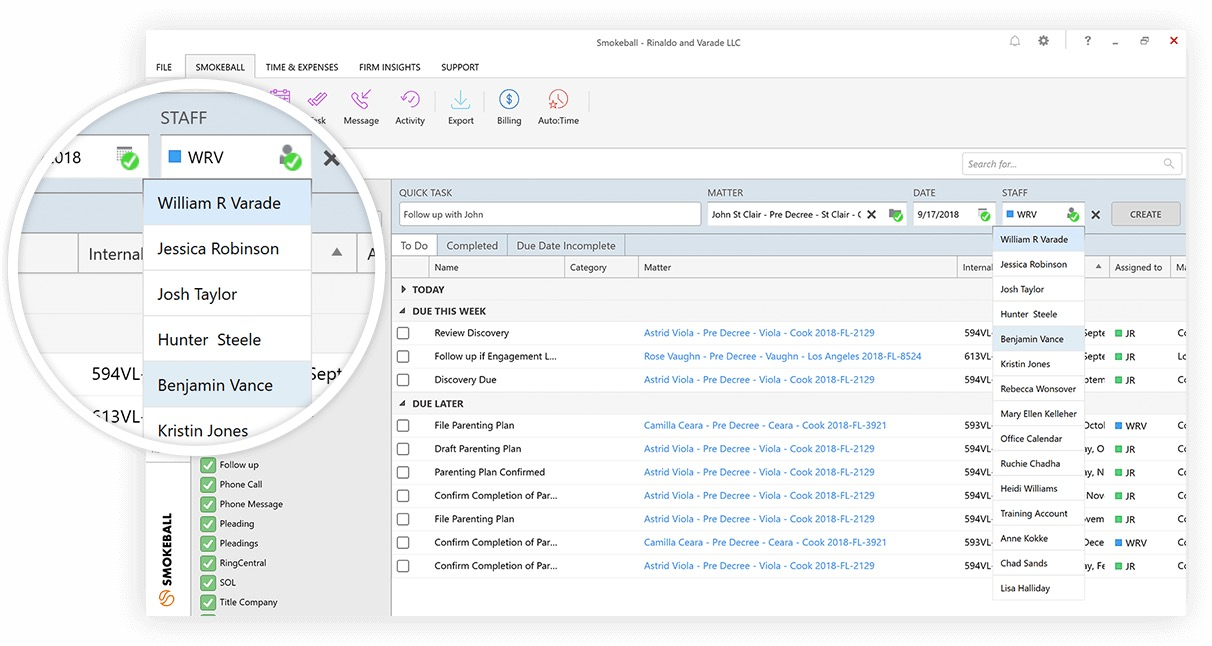This screenshot has width=1212, height=646.
Task: Select Mary Ellen Kelleher from staff list
Action: click(x=1038, y=414)
